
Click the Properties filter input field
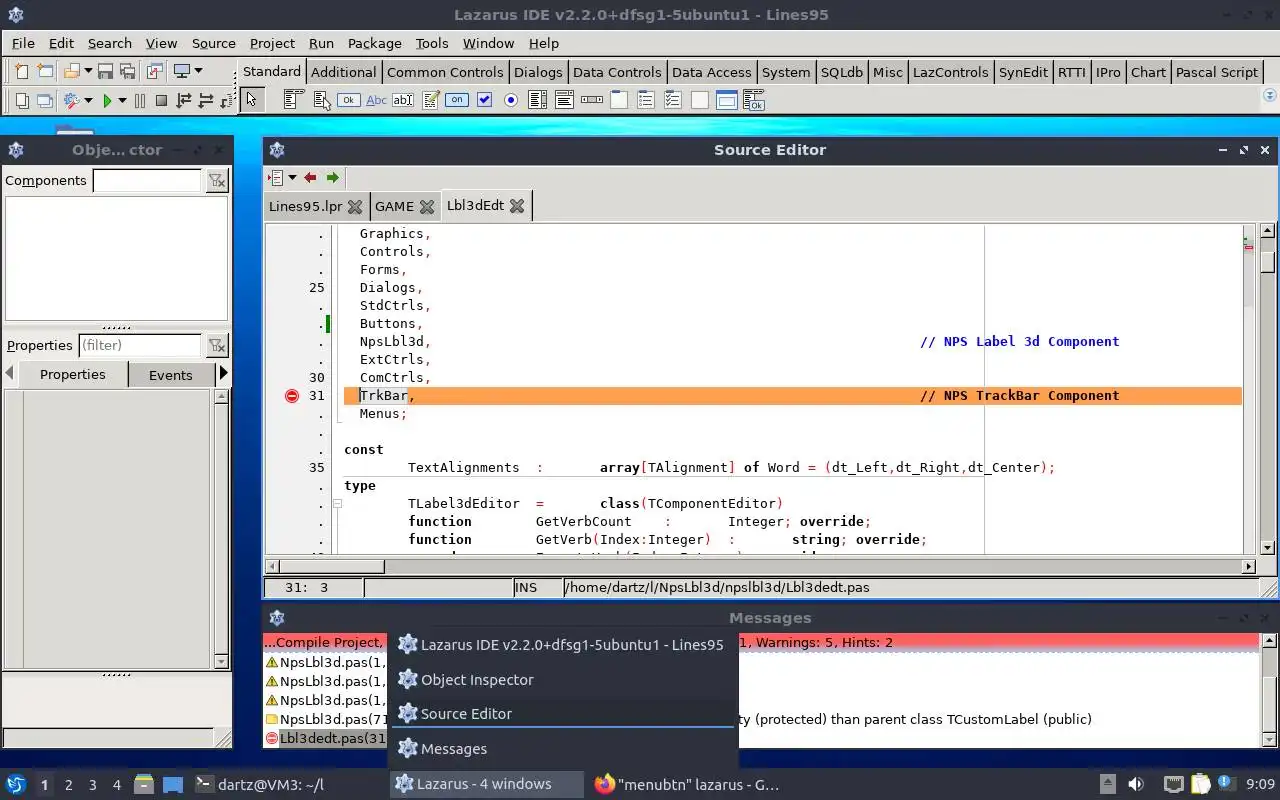(140, 345)
